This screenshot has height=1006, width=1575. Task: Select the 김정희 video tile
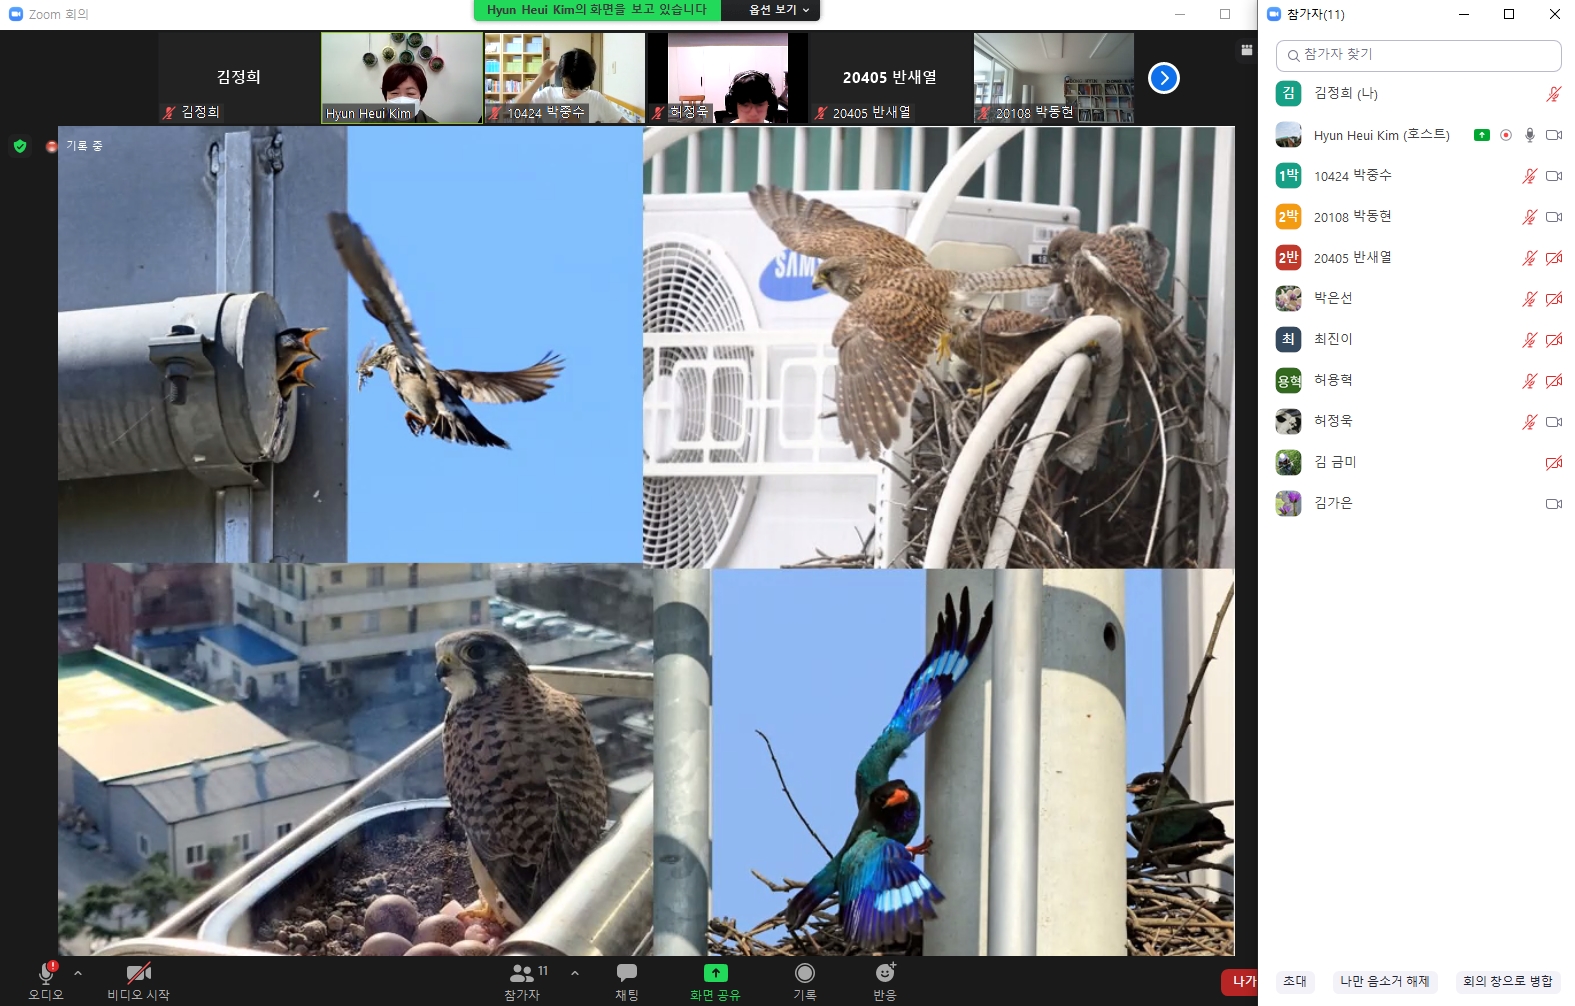coord(239,78)
